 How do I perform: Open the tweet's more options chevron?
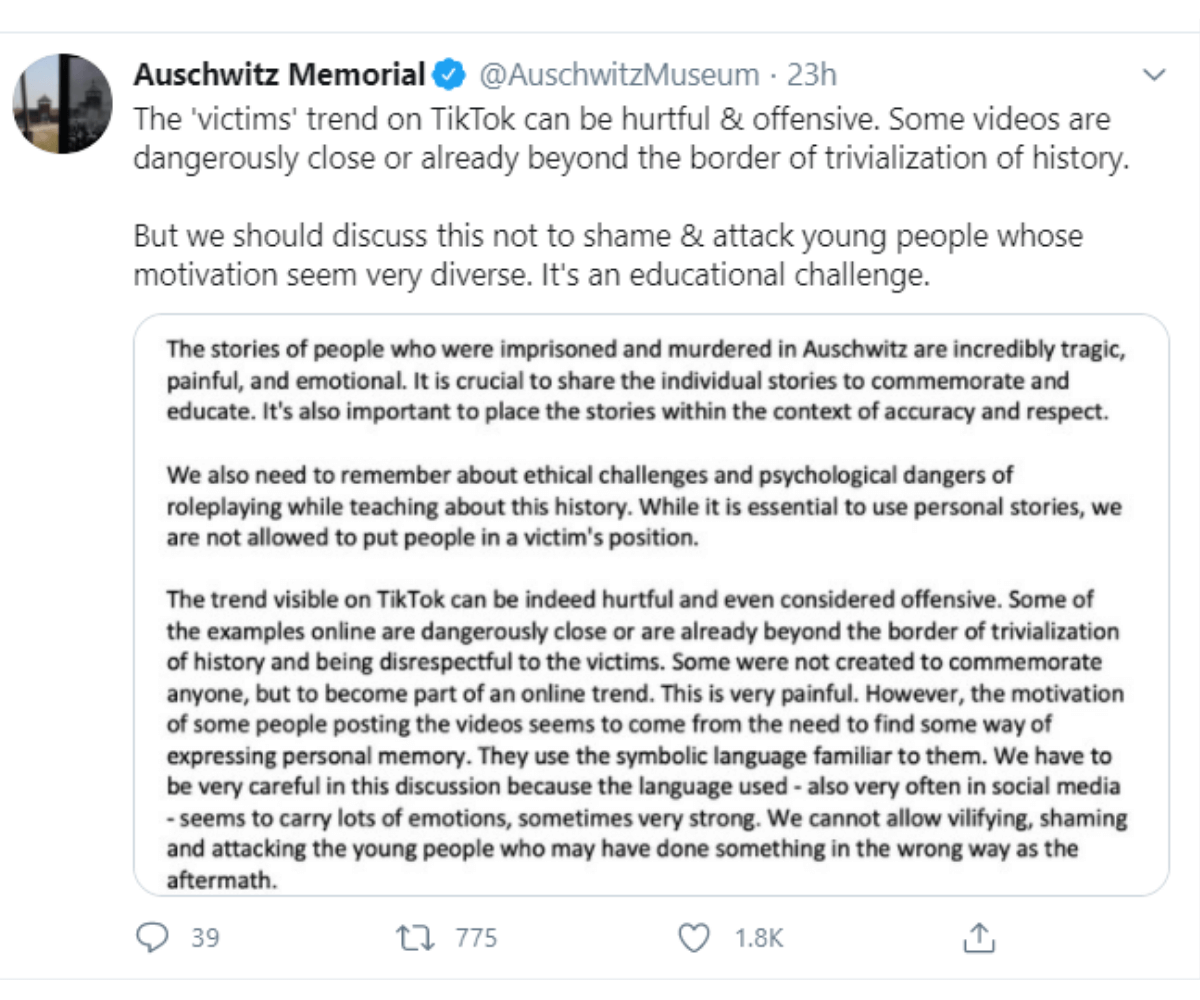[x=1154, y=75]
